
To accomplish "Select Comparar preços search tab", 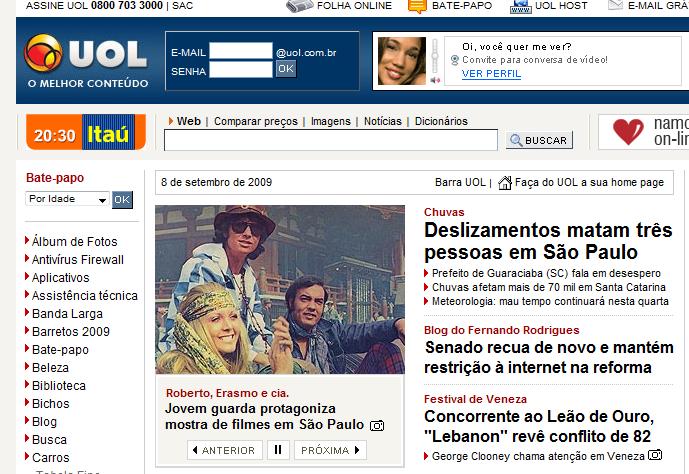I will [x=256, y=121].
